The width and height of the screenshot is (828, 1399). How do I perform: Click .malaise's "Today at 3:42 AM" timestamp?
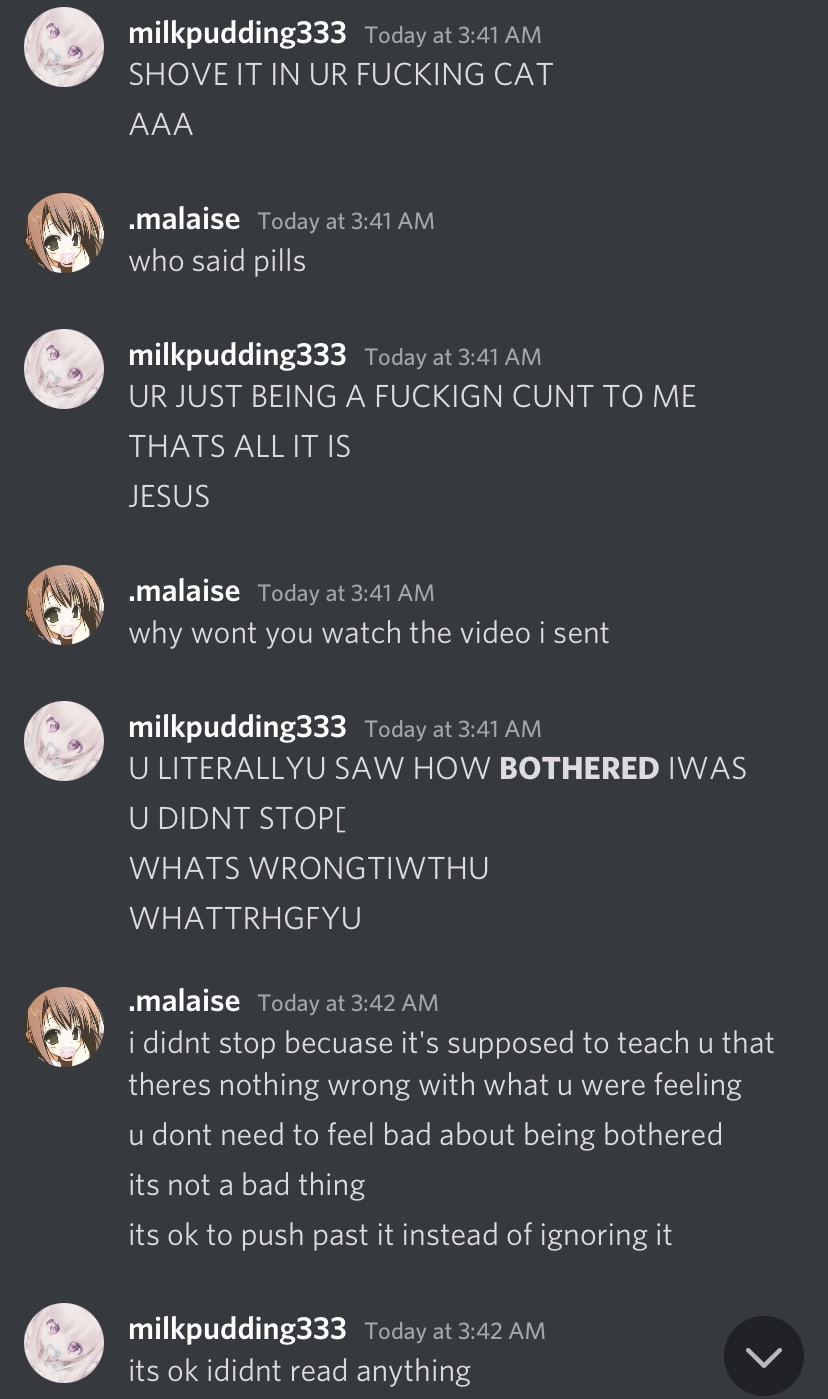click(x=348, y=1002)
